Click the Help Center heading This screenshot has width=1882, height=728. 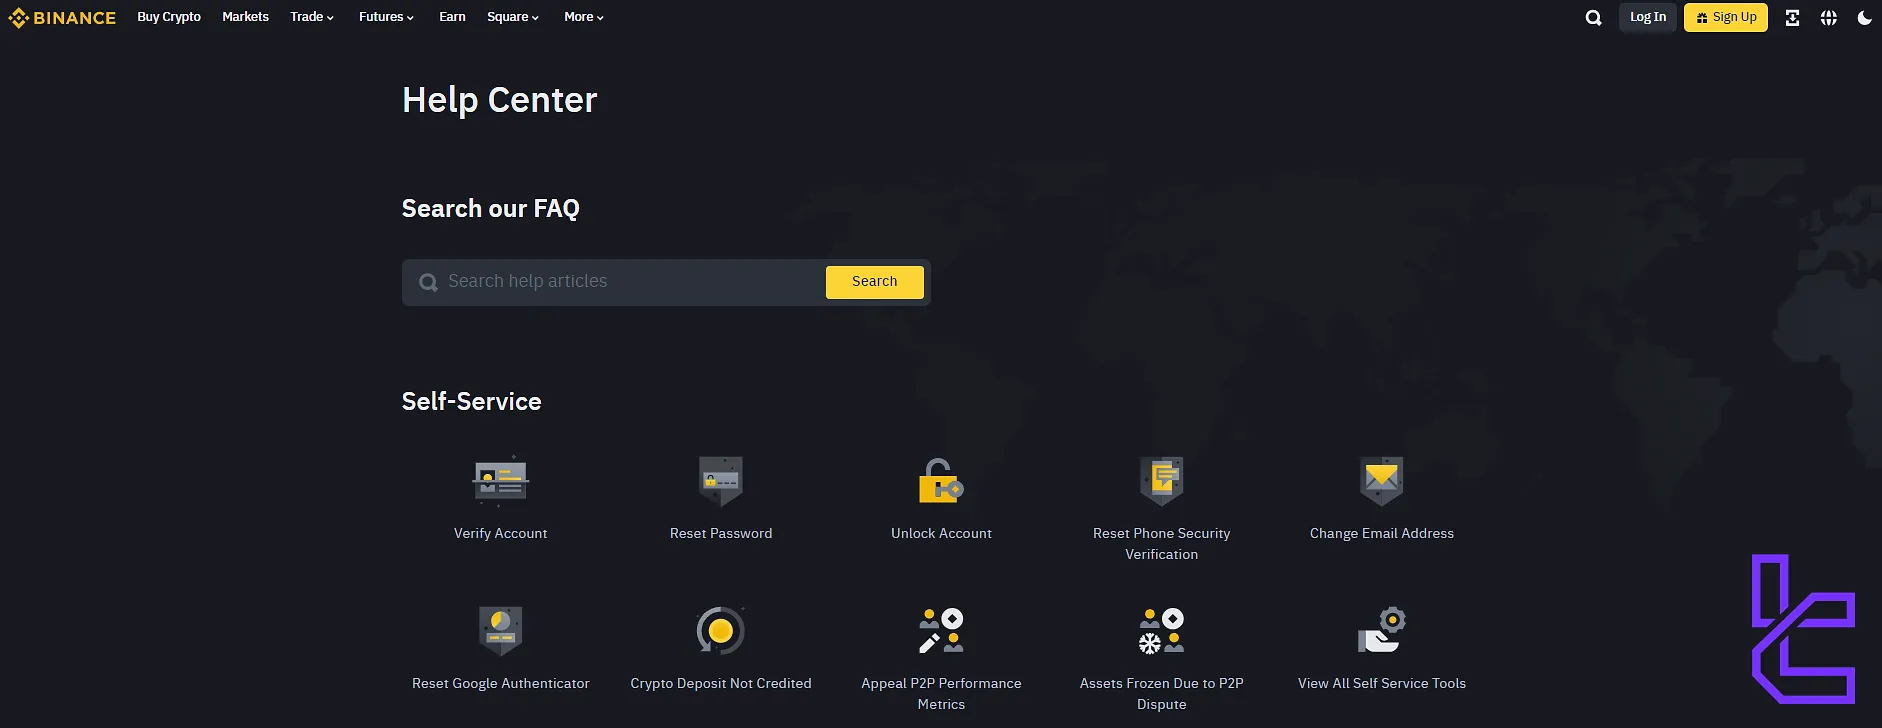pos(499,100)
